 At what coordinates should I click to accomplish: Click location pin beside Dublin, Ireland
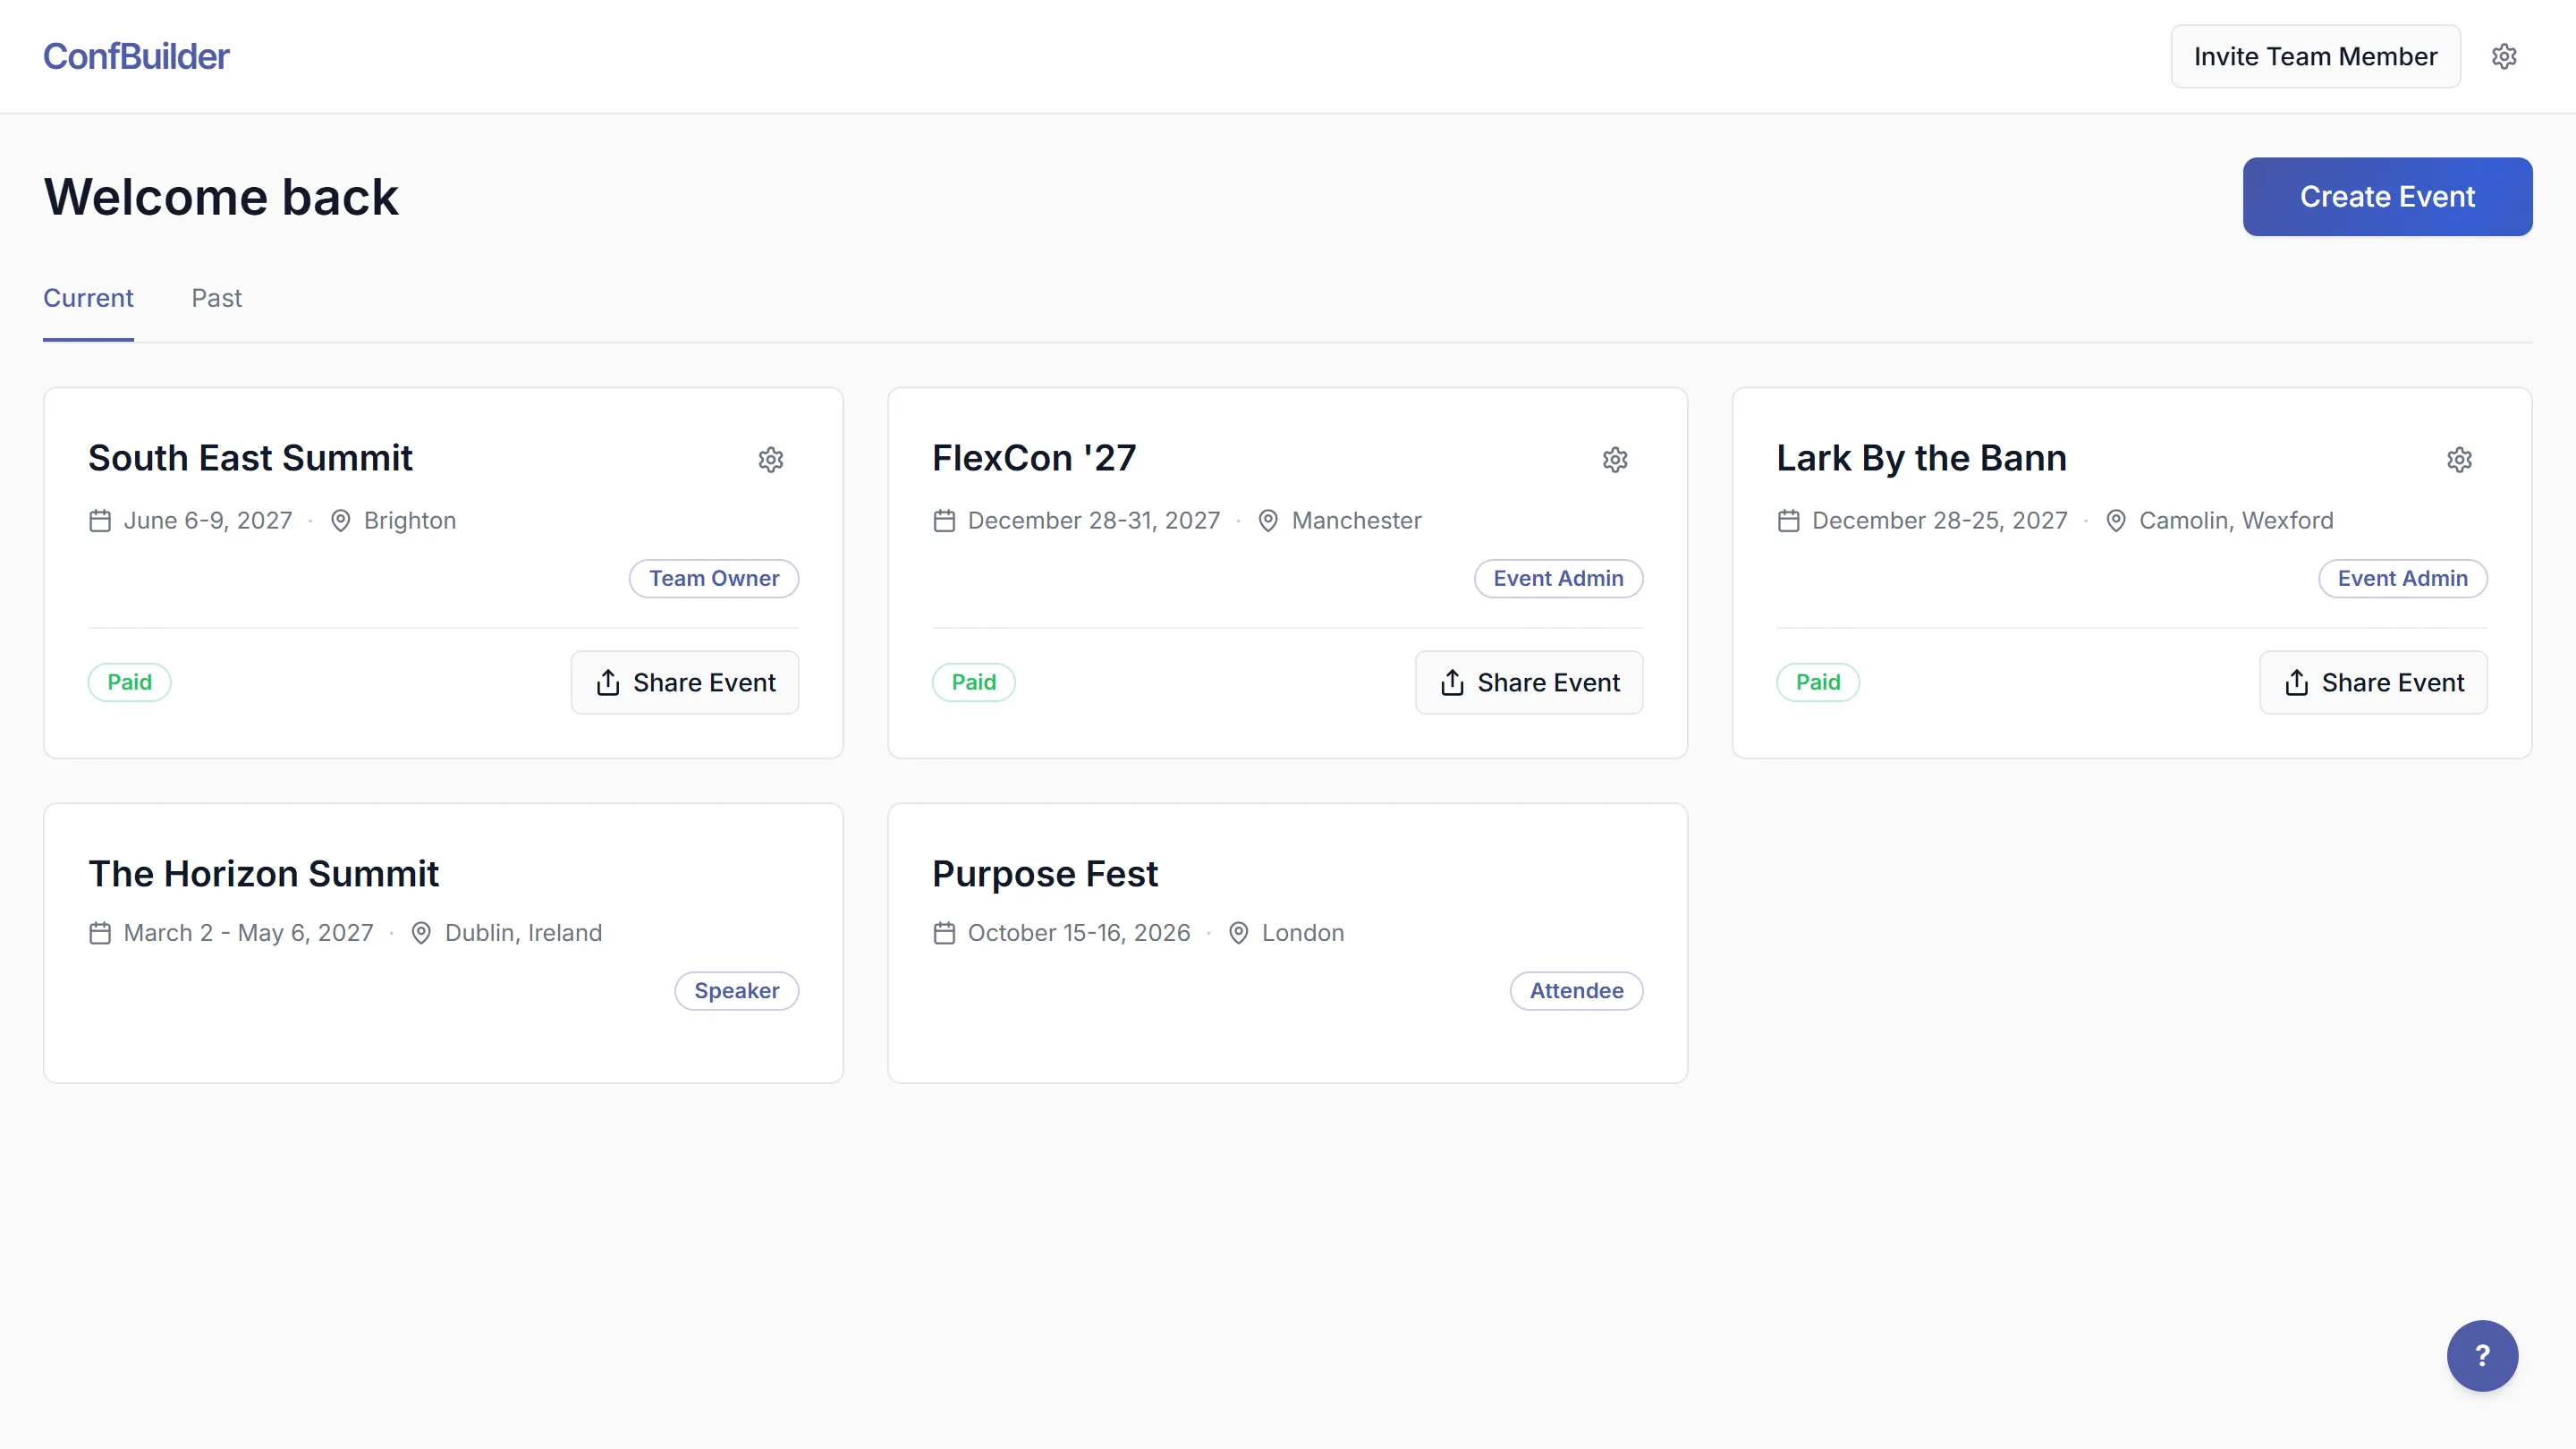pyautogui.click(x=421, y=933)
